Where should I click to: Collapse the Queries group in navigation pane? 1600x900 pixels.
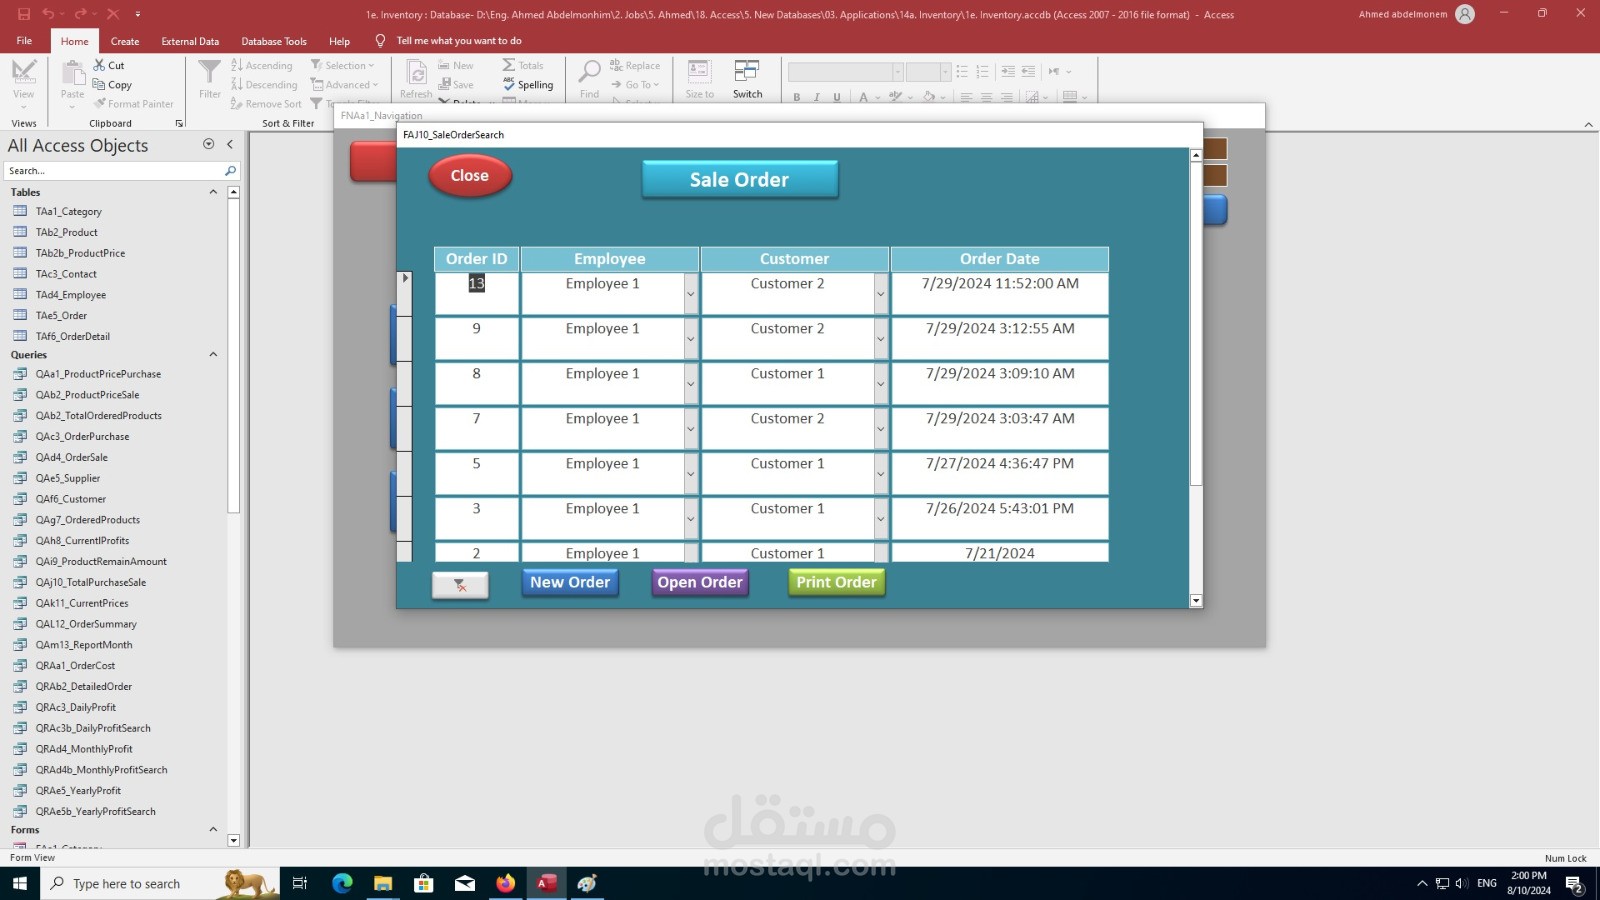pos(213,355)
